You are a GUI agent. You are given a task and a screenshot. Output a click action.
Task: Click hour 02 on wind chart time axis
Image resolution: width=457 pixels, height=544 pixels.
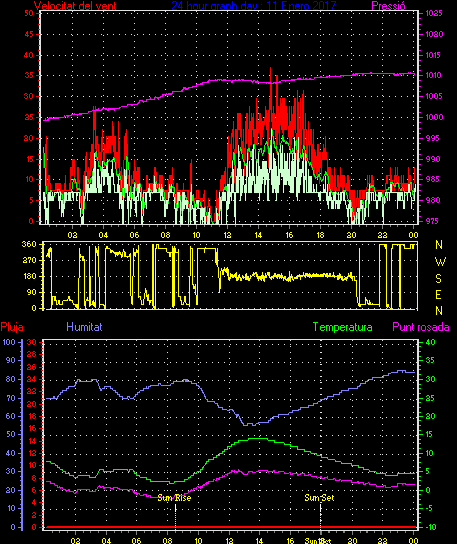click(x=73, y=235)
